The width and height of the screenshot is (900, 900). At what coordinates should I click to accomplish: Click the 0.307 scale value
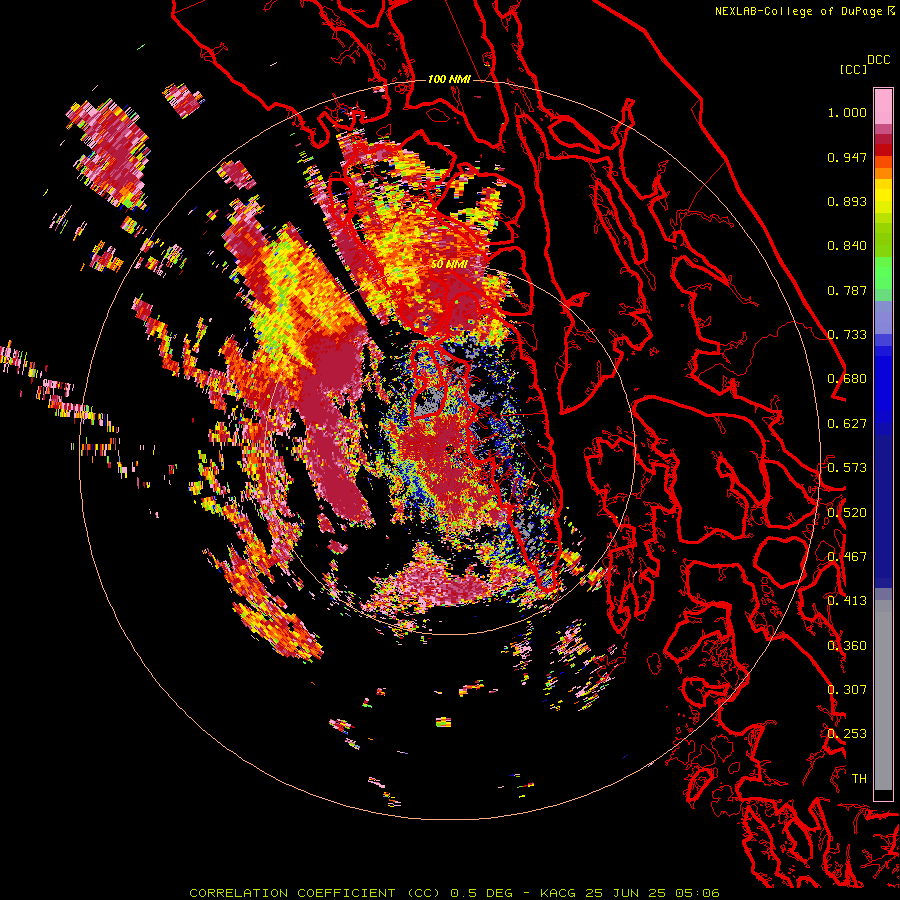pyautogui.click(x=847, y=689)
